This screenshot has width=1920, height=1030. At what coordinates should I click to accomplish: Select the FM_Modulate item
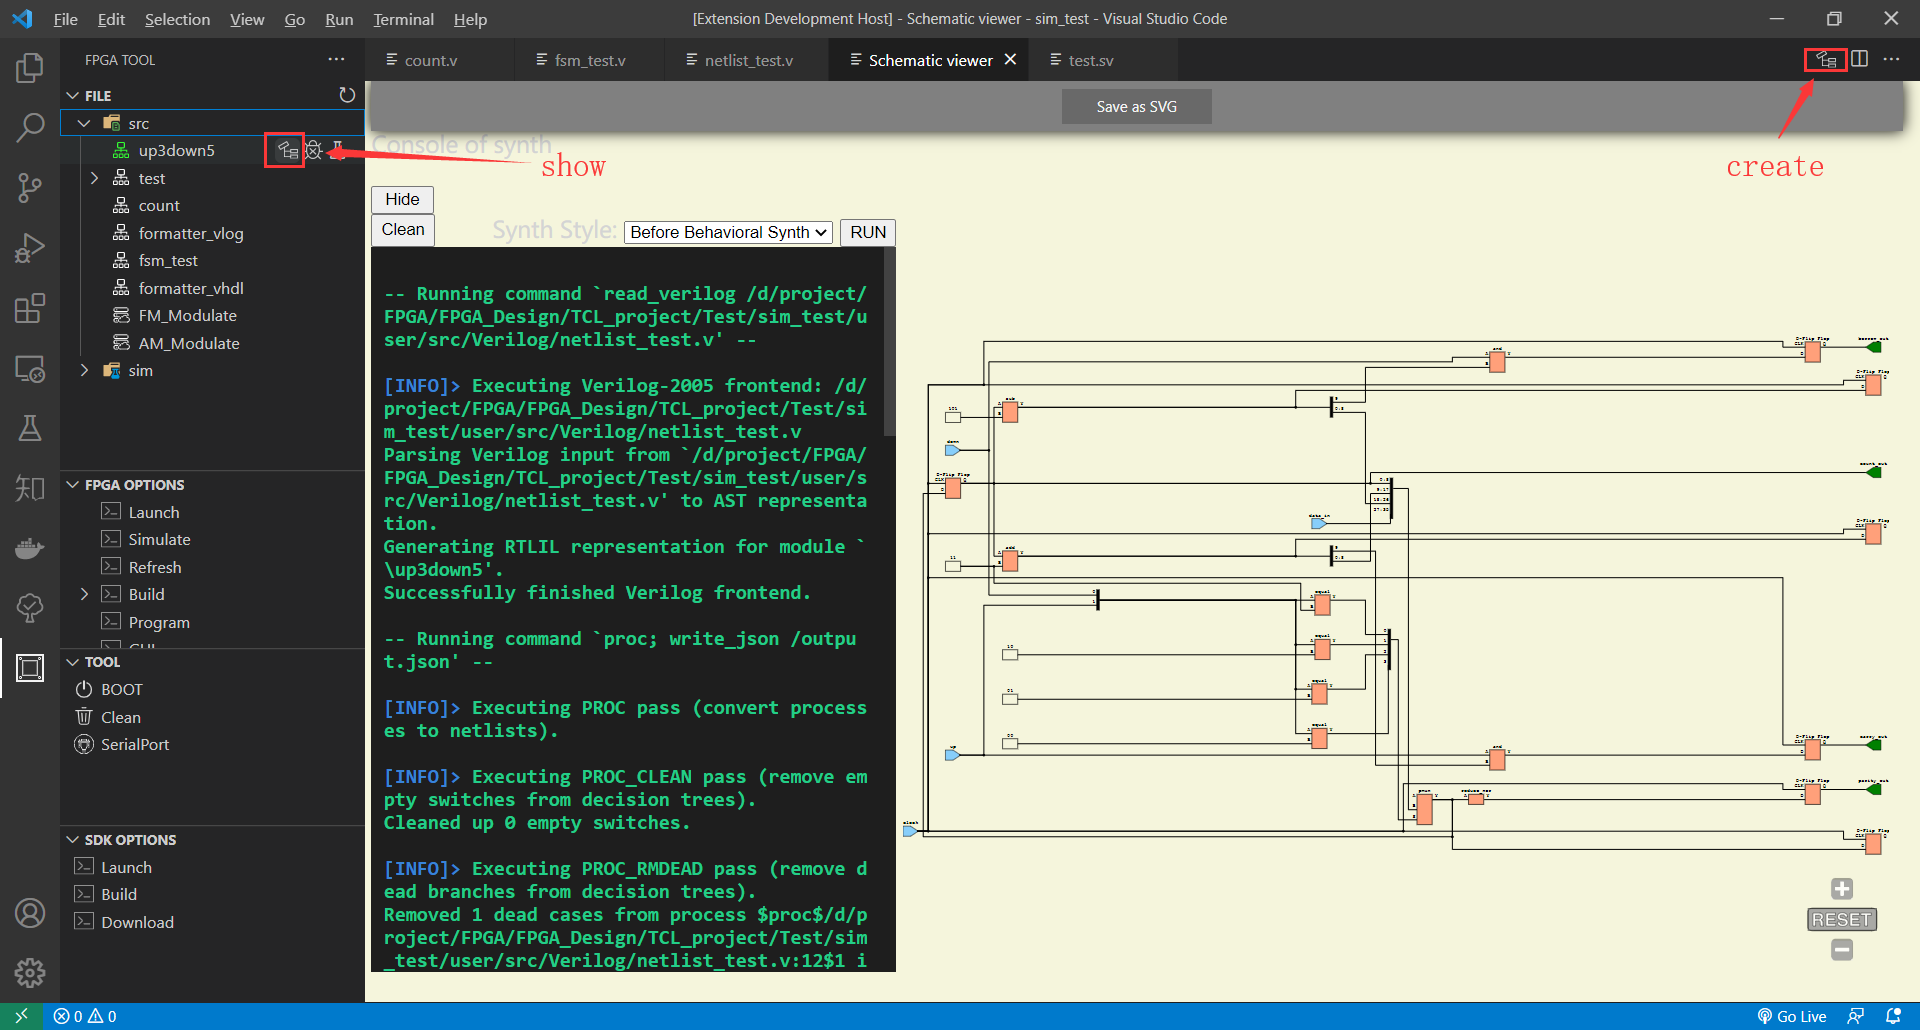pos(188,315)
